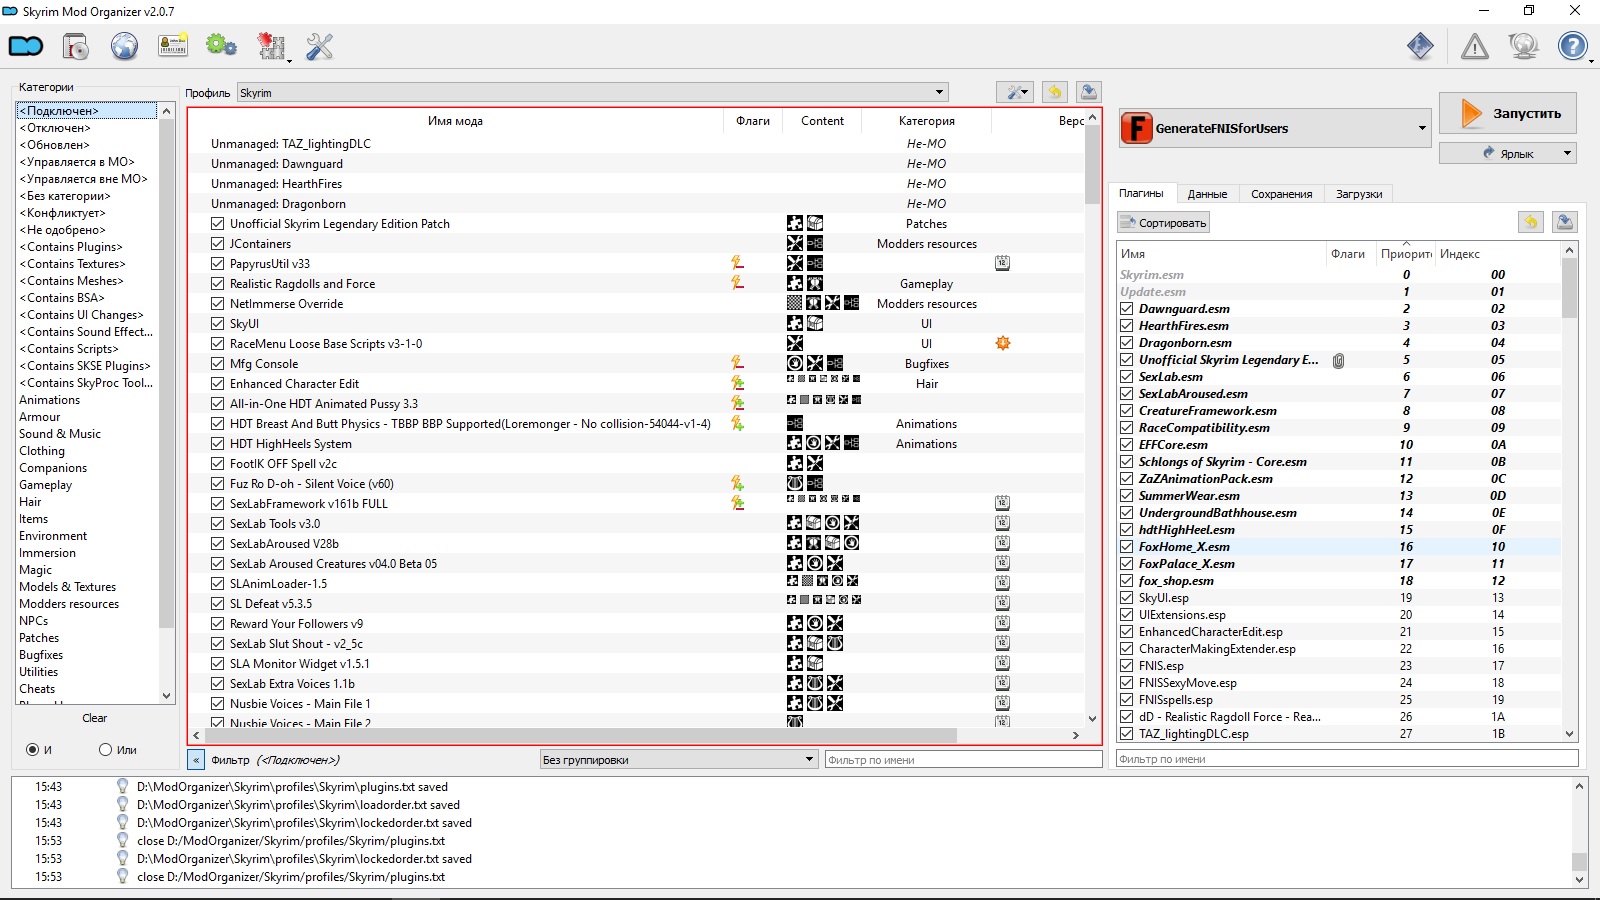Sort plugins by Приоритет column header

1405,253
